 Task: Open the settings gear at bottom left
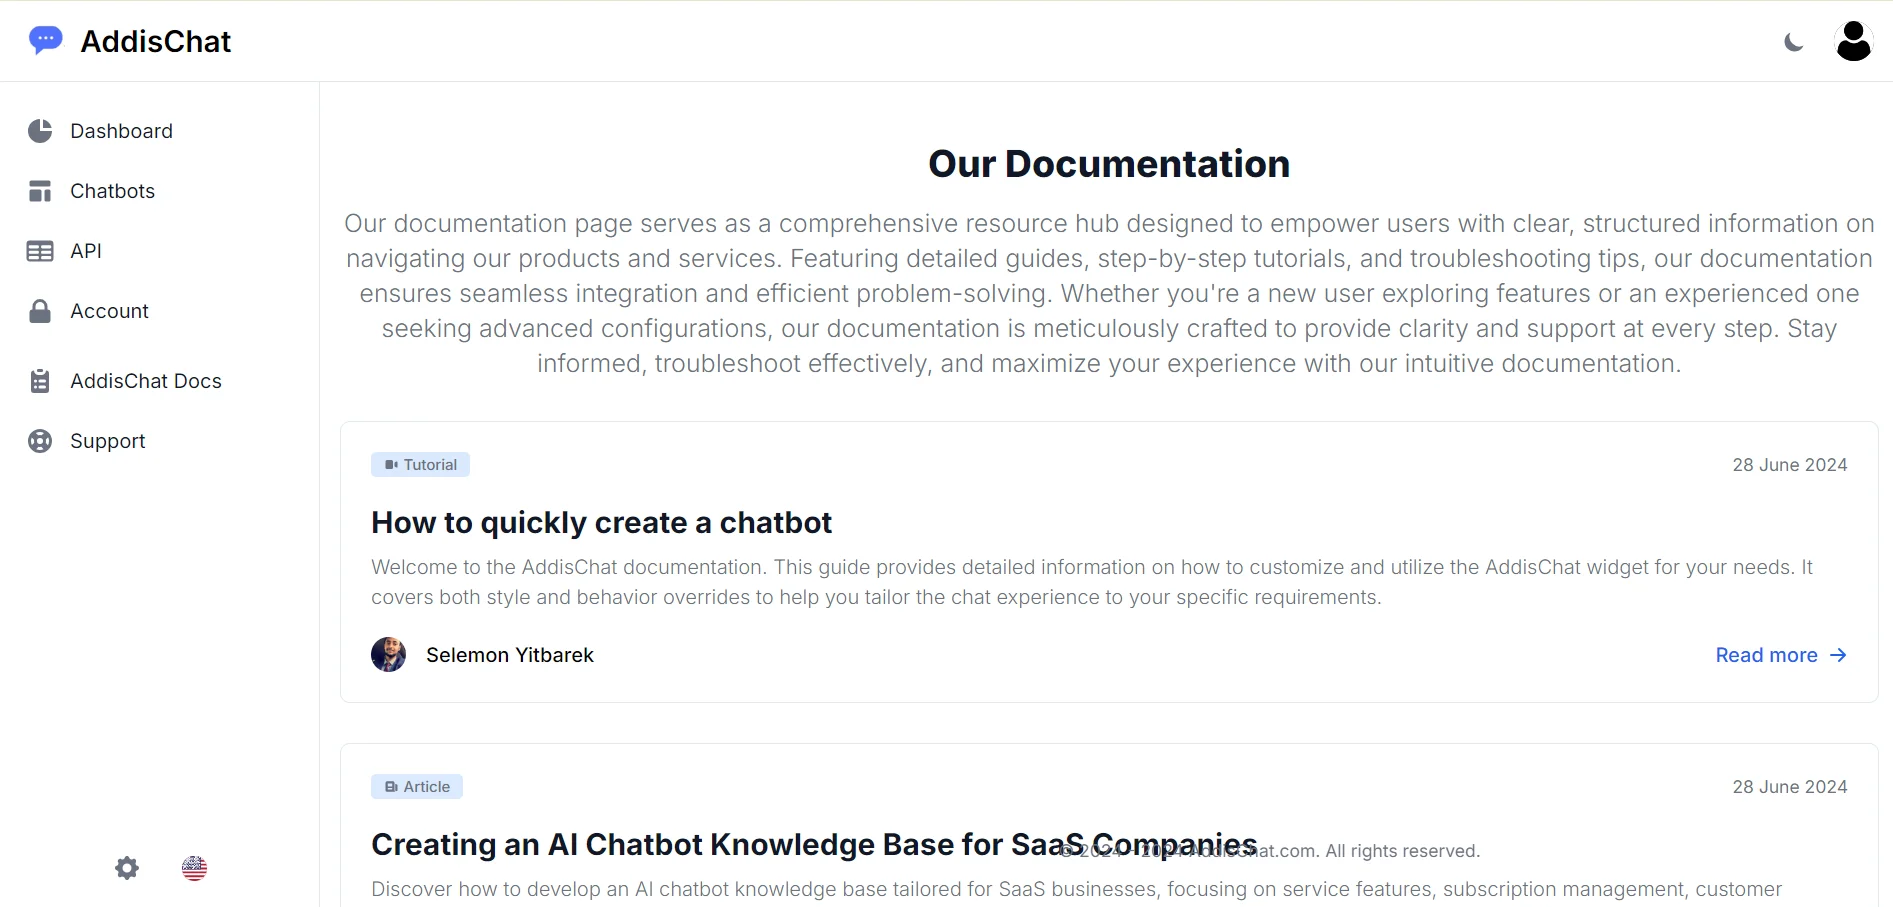[x=126, y=868]
